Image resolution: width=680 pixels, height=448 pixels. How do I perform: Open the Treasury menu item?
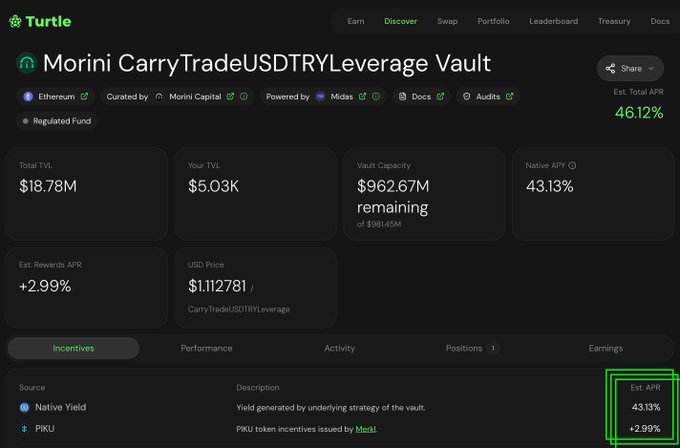pyautogui.click(x=614, y=21)
